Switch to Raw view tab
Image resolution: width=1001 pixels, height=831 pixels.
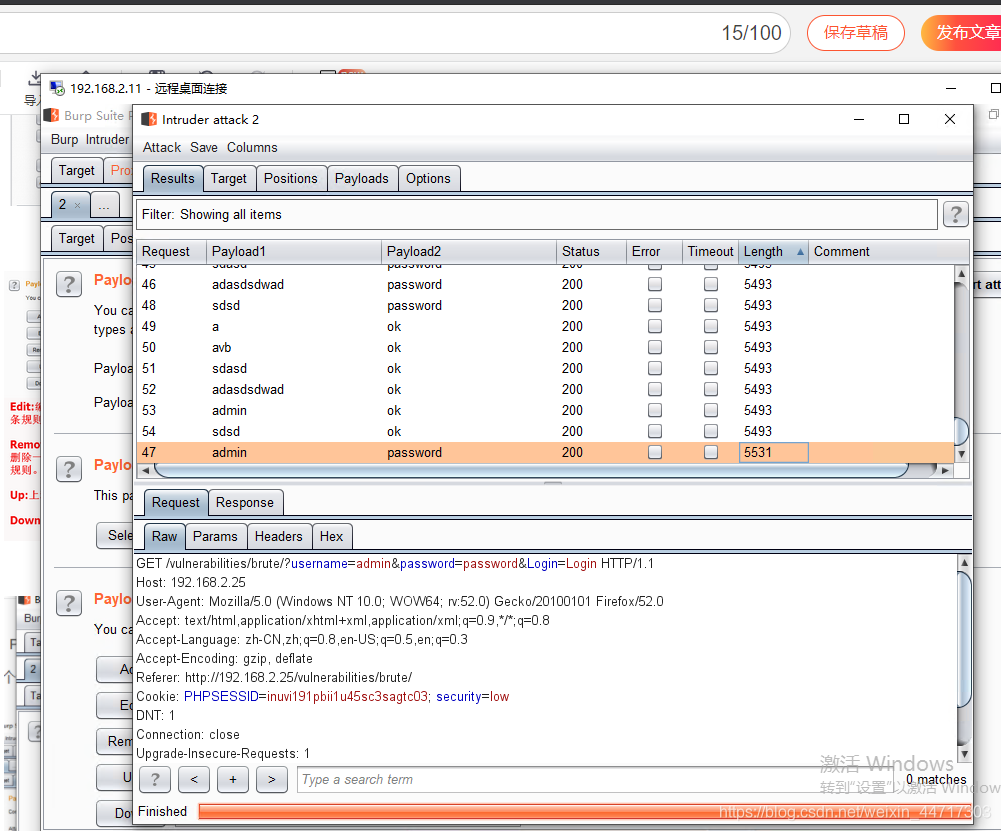click(x=164, y=537)
